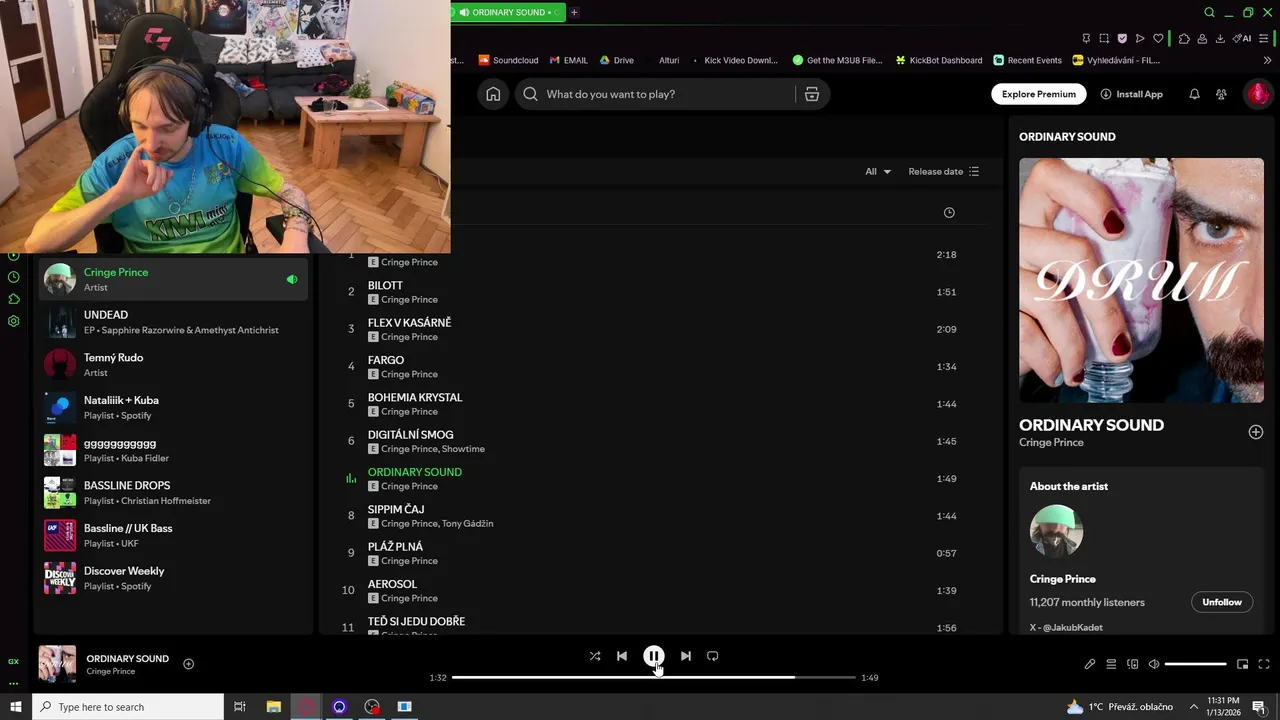1280x720 pixels.
Task: Open Temný Rudo artist in library
Action: coord(173,365)
